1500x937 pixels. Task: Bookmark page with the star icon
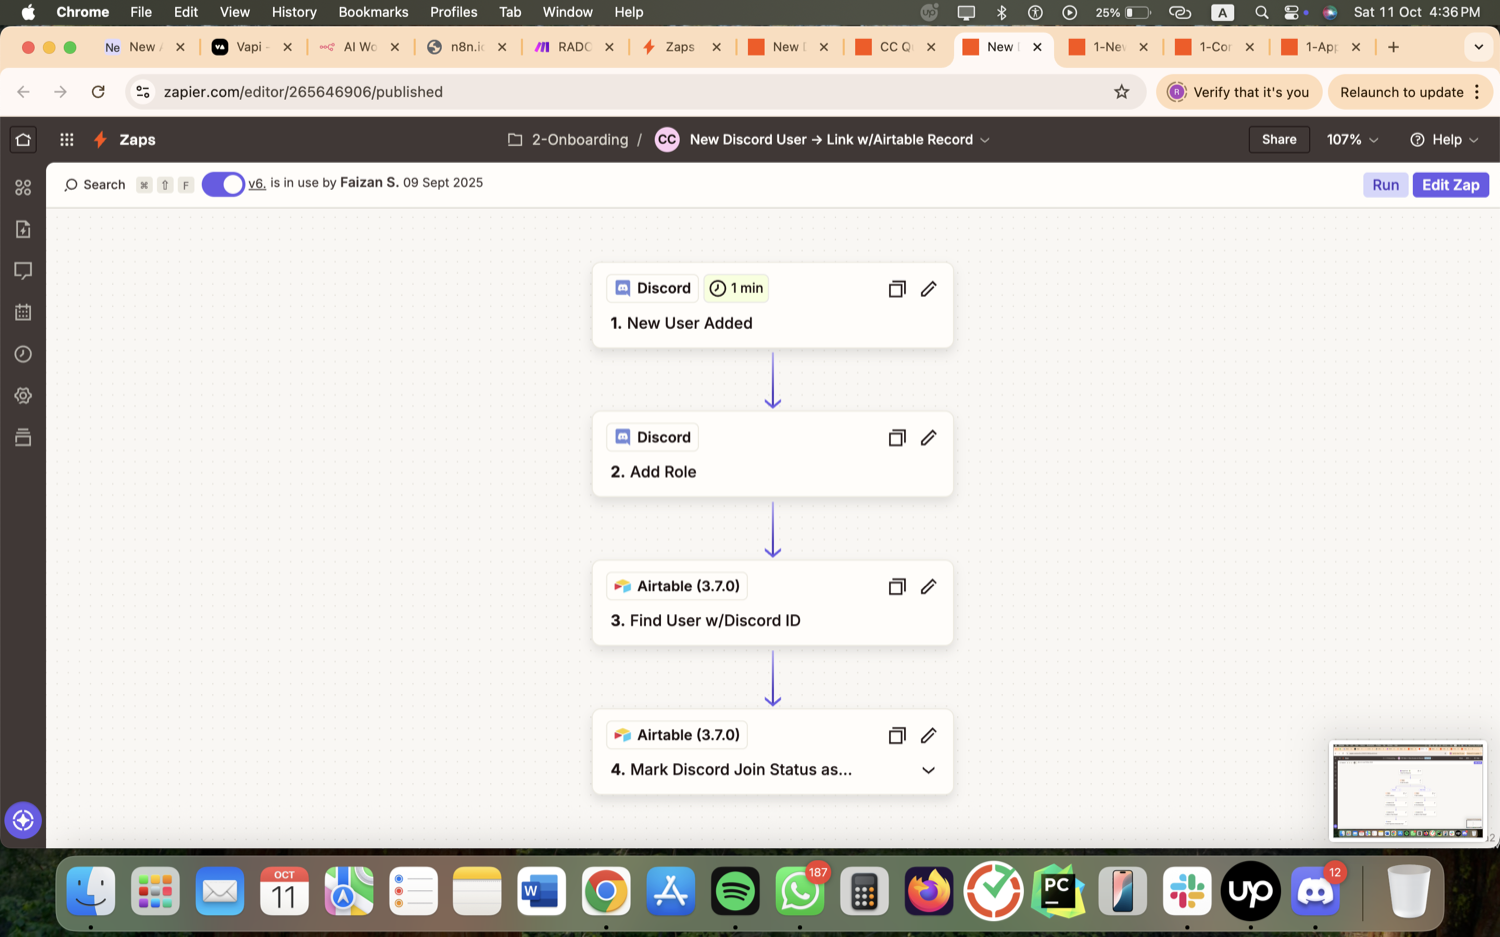[x=1122, y=92]
